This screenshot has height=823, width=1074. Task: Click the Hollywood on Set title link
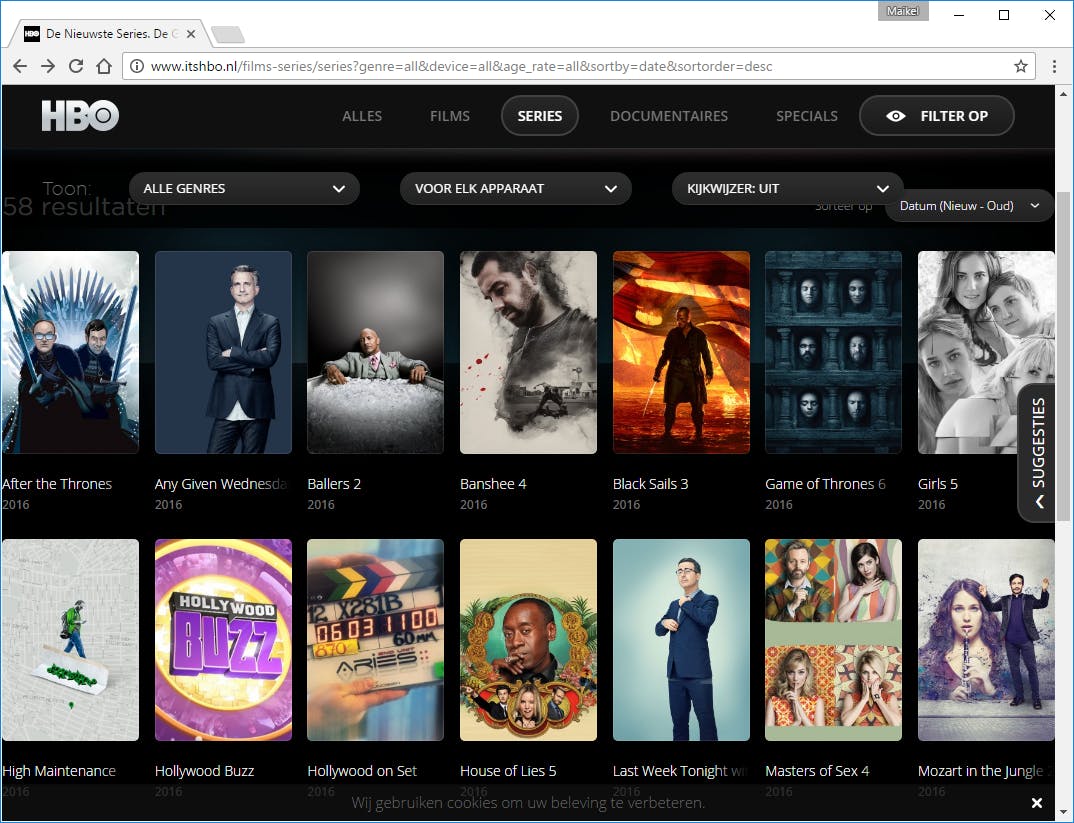pos(362,771)
